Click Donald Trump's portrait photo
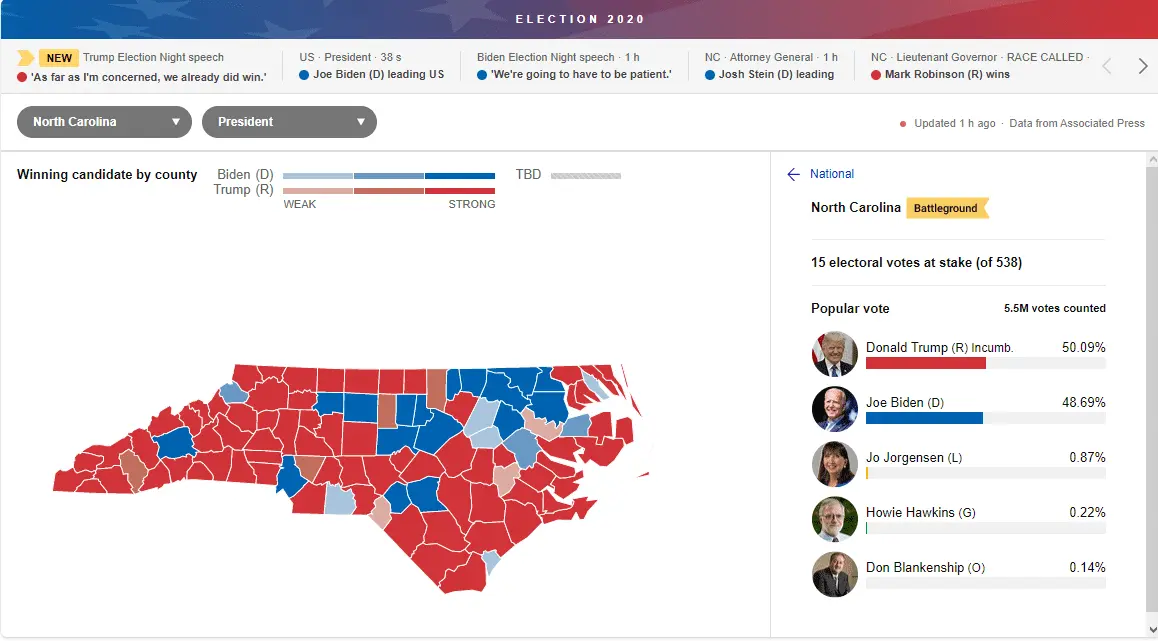1158x641 pixels. point(835,354)
